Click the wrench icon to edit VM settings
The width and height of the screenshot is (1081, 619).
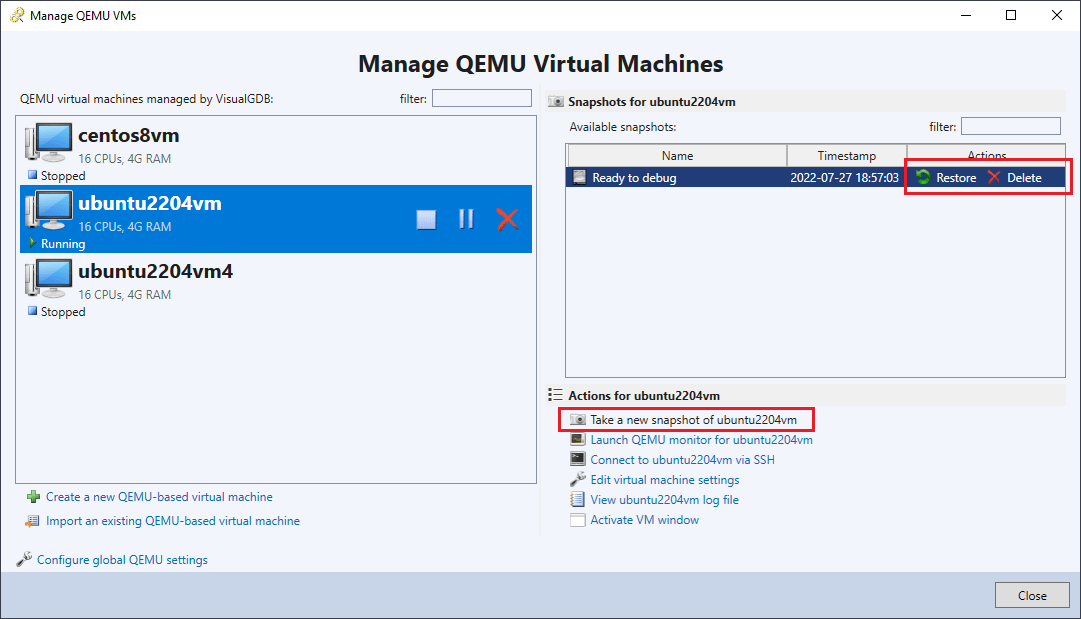[579, 479]
